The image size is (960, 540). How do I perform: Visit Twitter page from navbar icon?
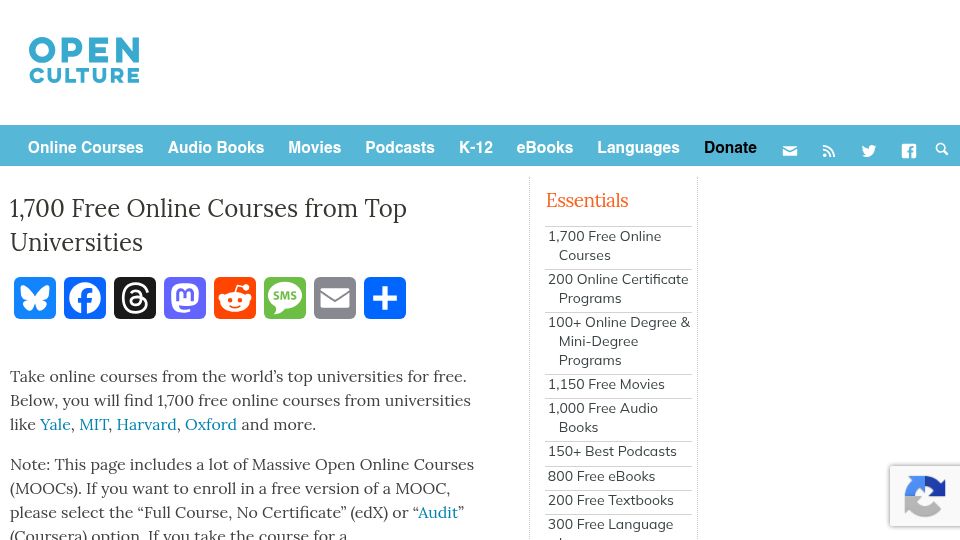[869, 151]
